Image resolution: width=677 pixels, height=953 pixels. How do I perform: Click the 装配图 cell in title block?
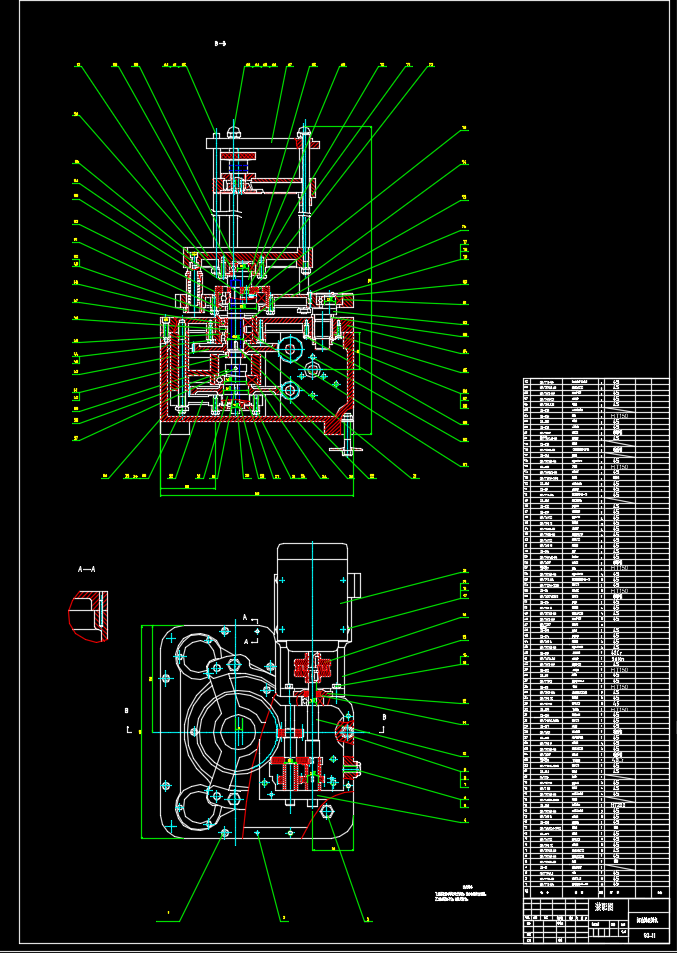tap(603, 907)
